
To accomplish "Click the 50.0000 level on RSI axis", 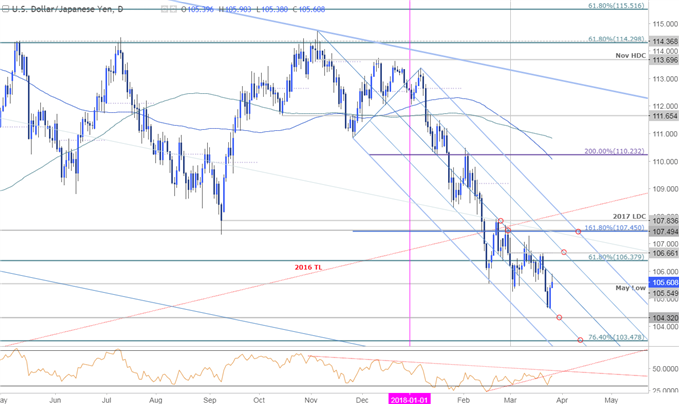I will click(664, 369).
